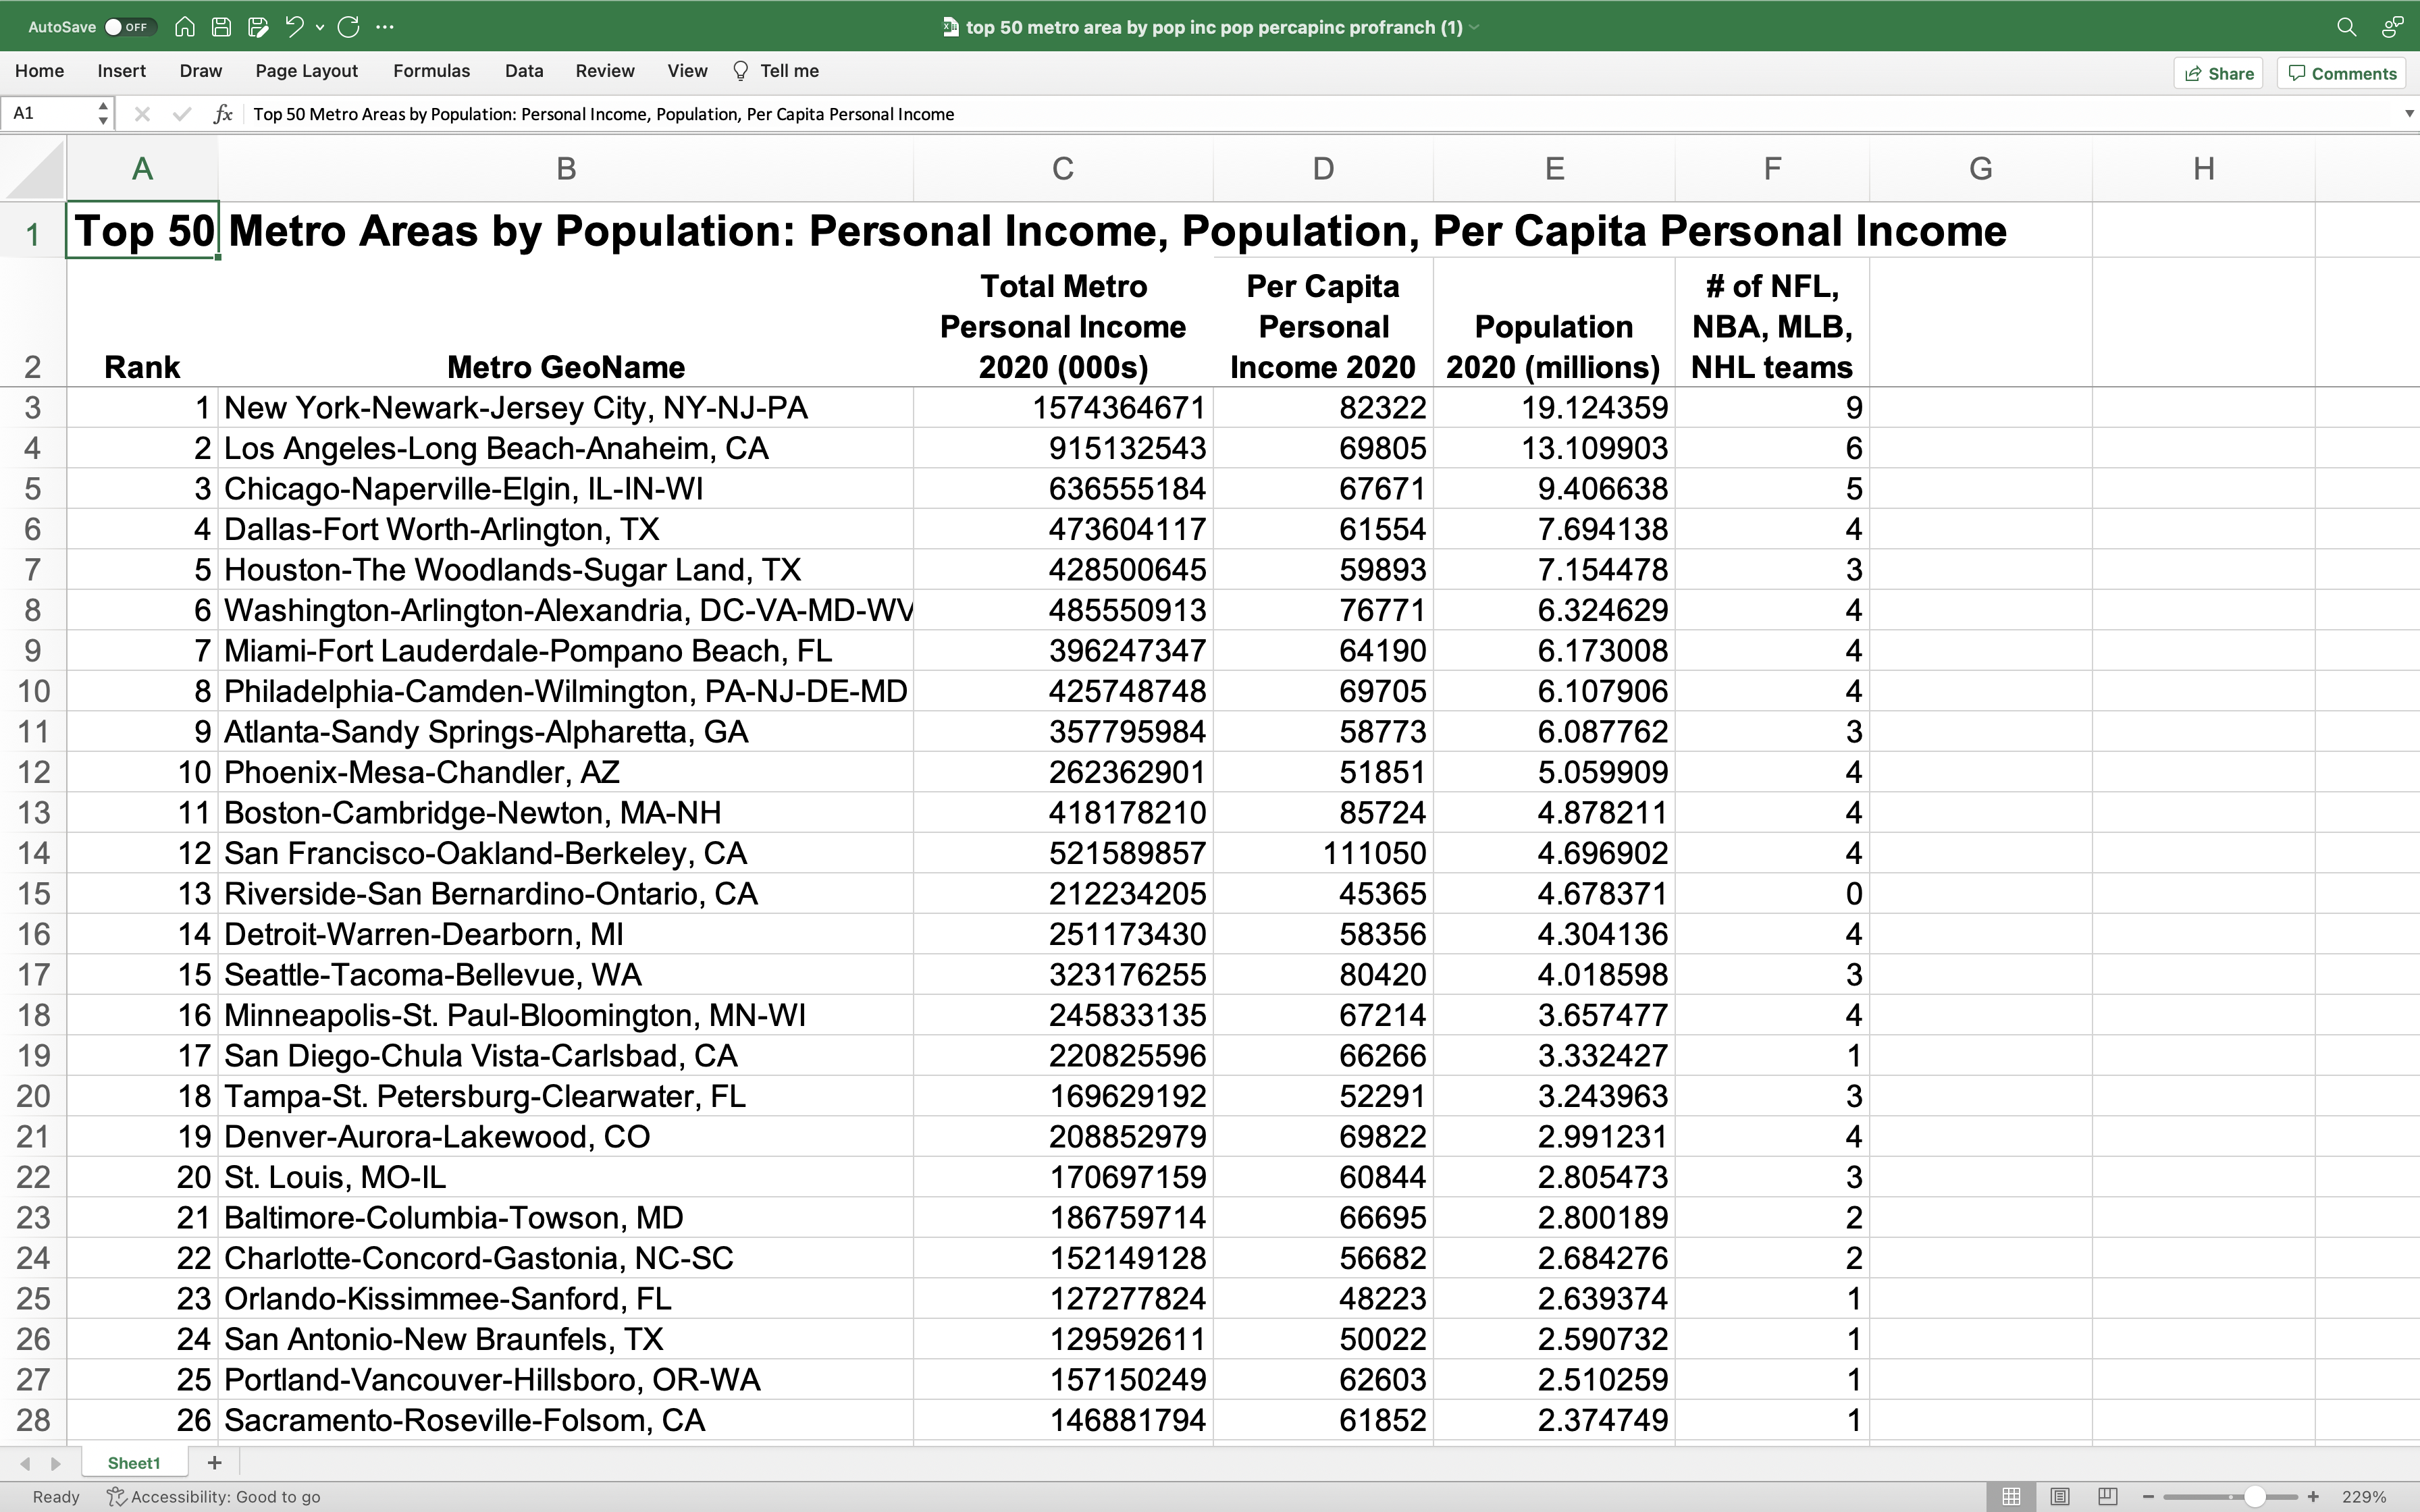Click the Save icon
2420x1512 pixels.
(x=222, y=27)
